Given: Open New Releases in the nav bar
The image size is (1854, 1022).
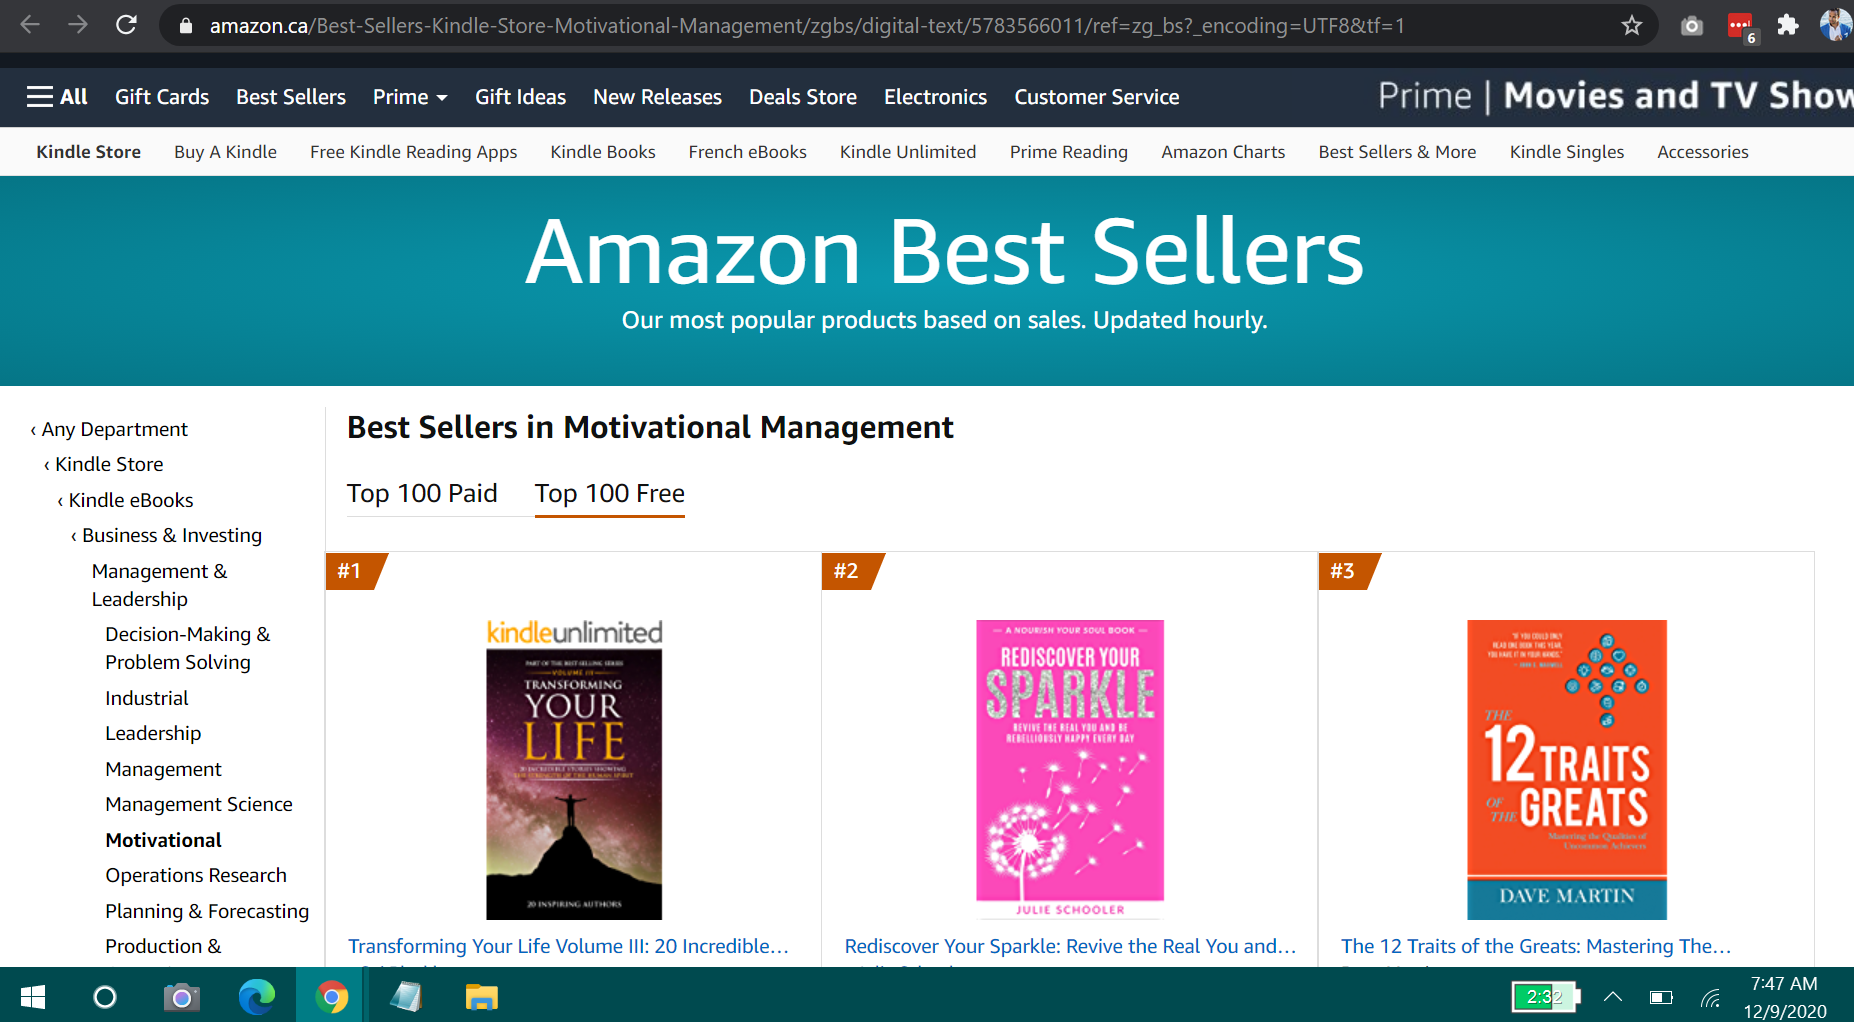Looking at the screenshot, I should pos(657,97).
